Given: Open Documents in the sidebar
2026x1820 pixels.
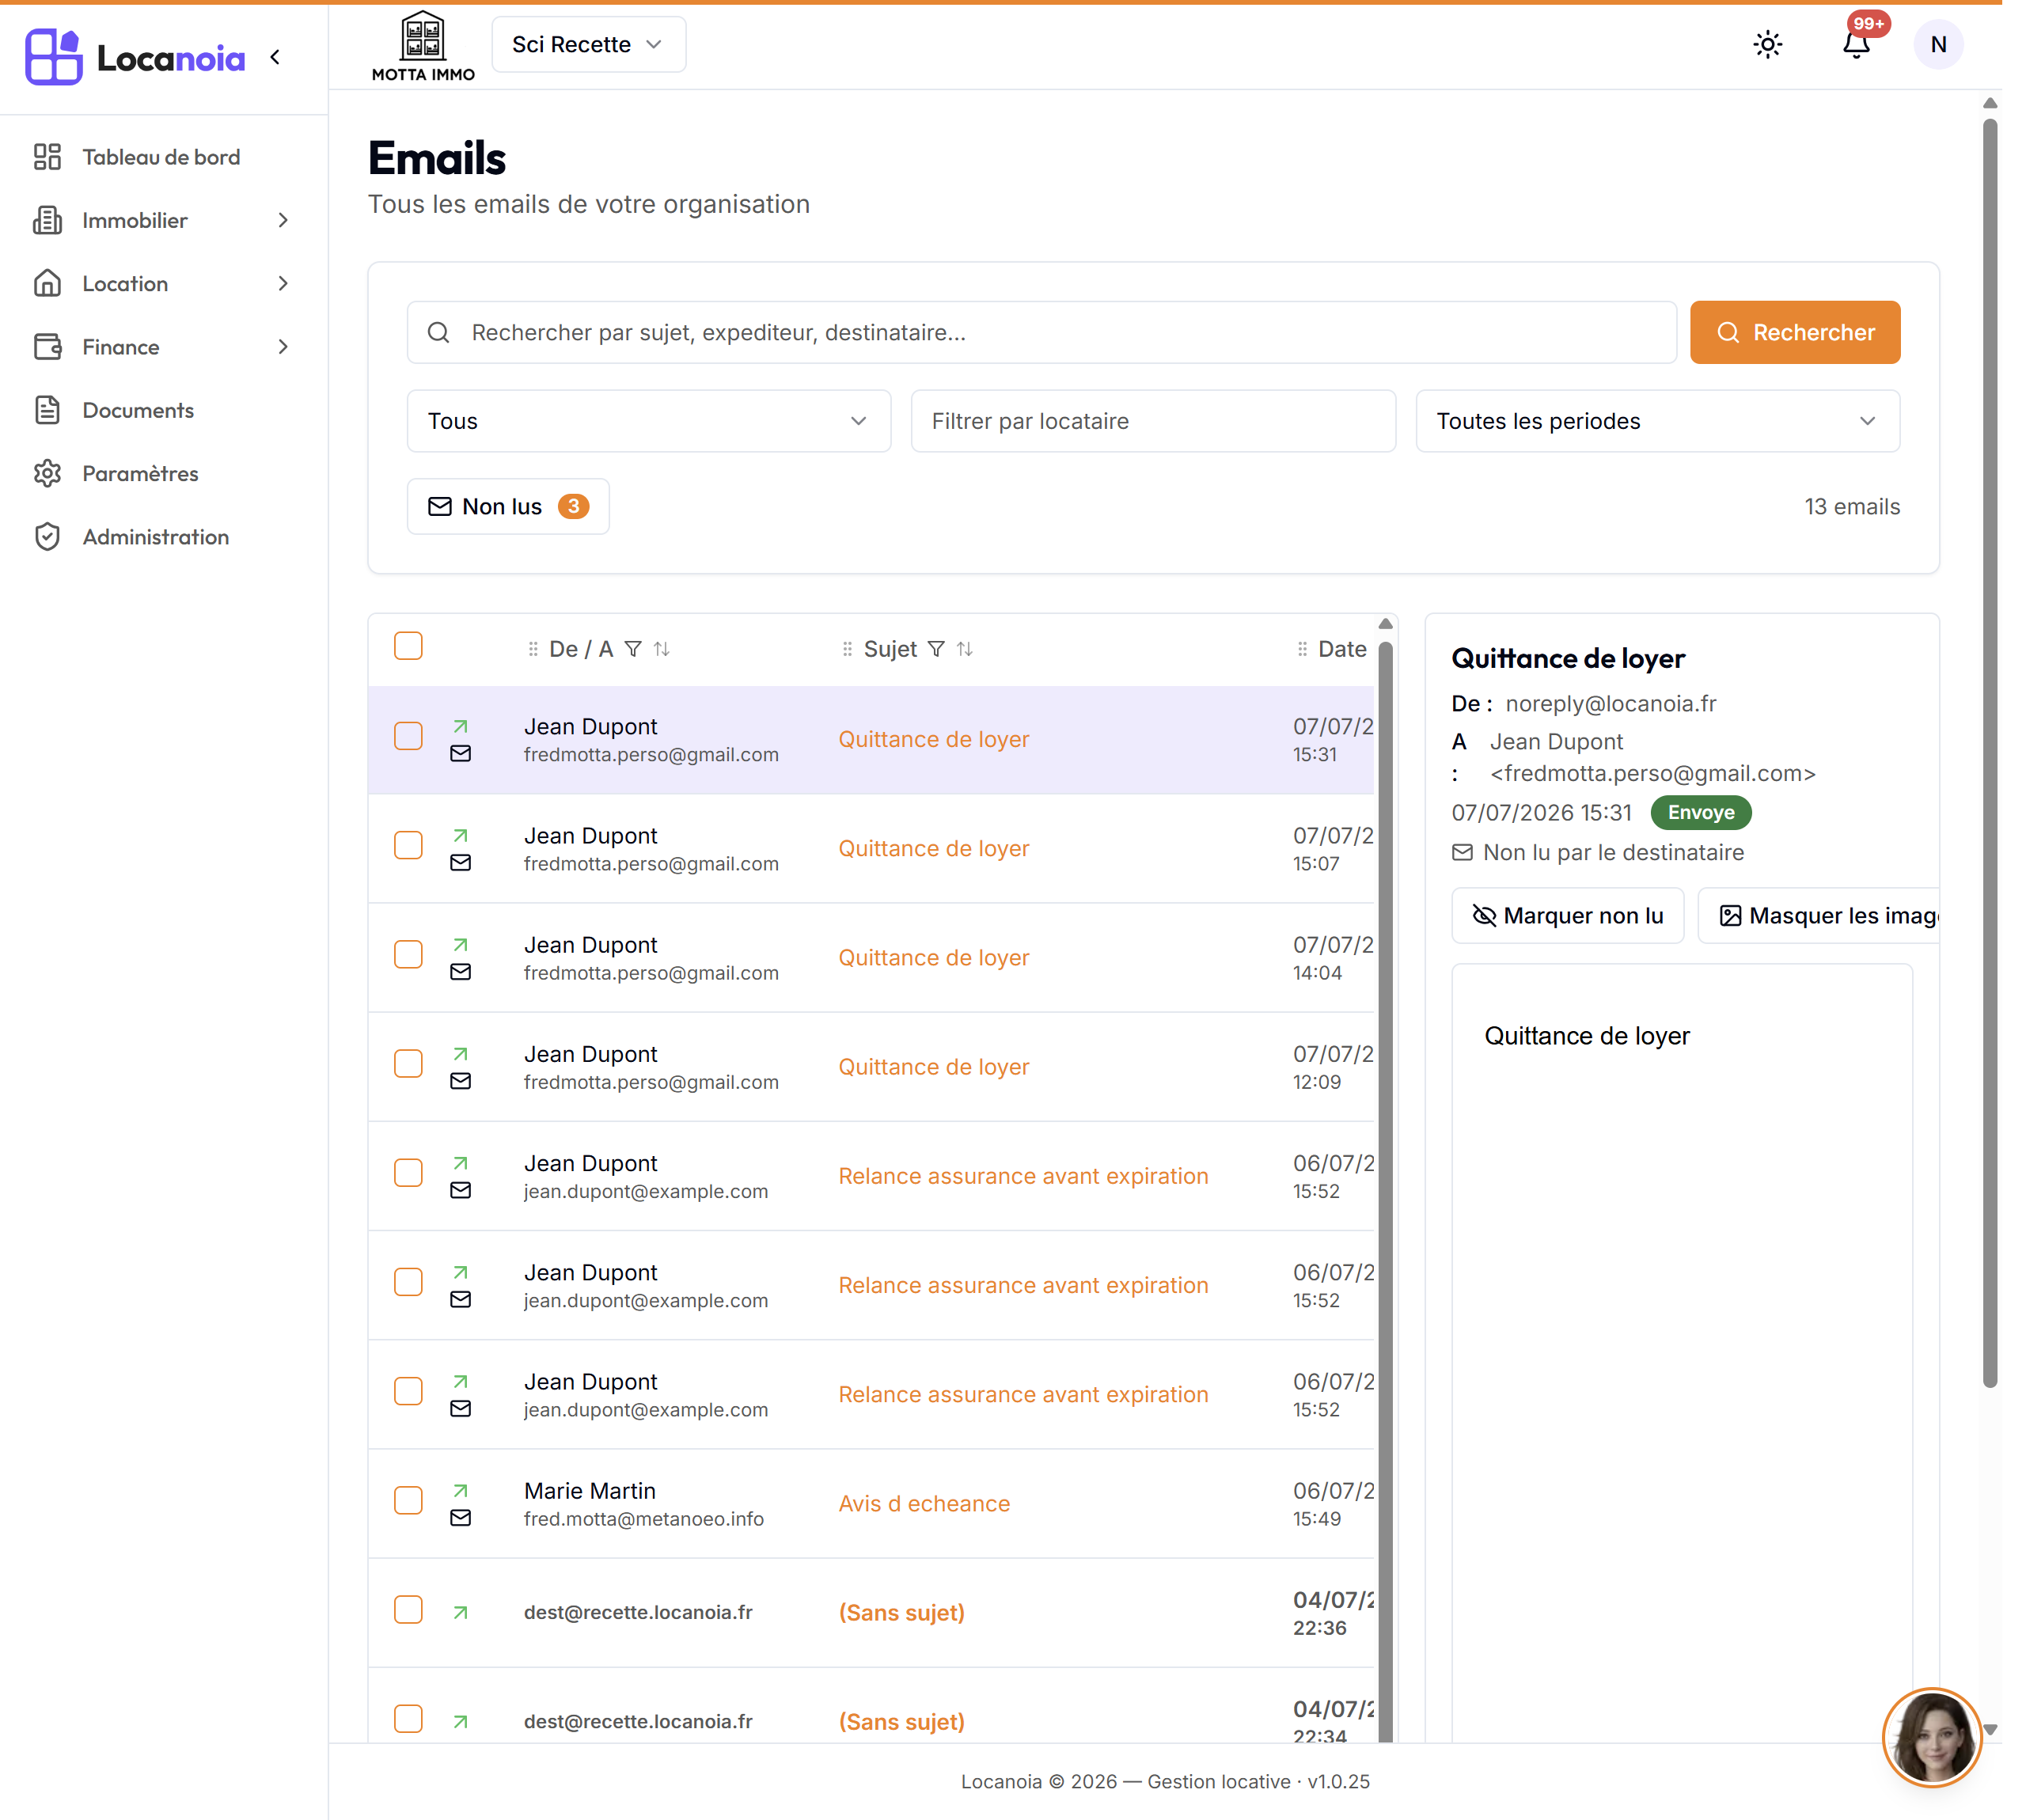Looking at the screenshot, I should 138,410.
